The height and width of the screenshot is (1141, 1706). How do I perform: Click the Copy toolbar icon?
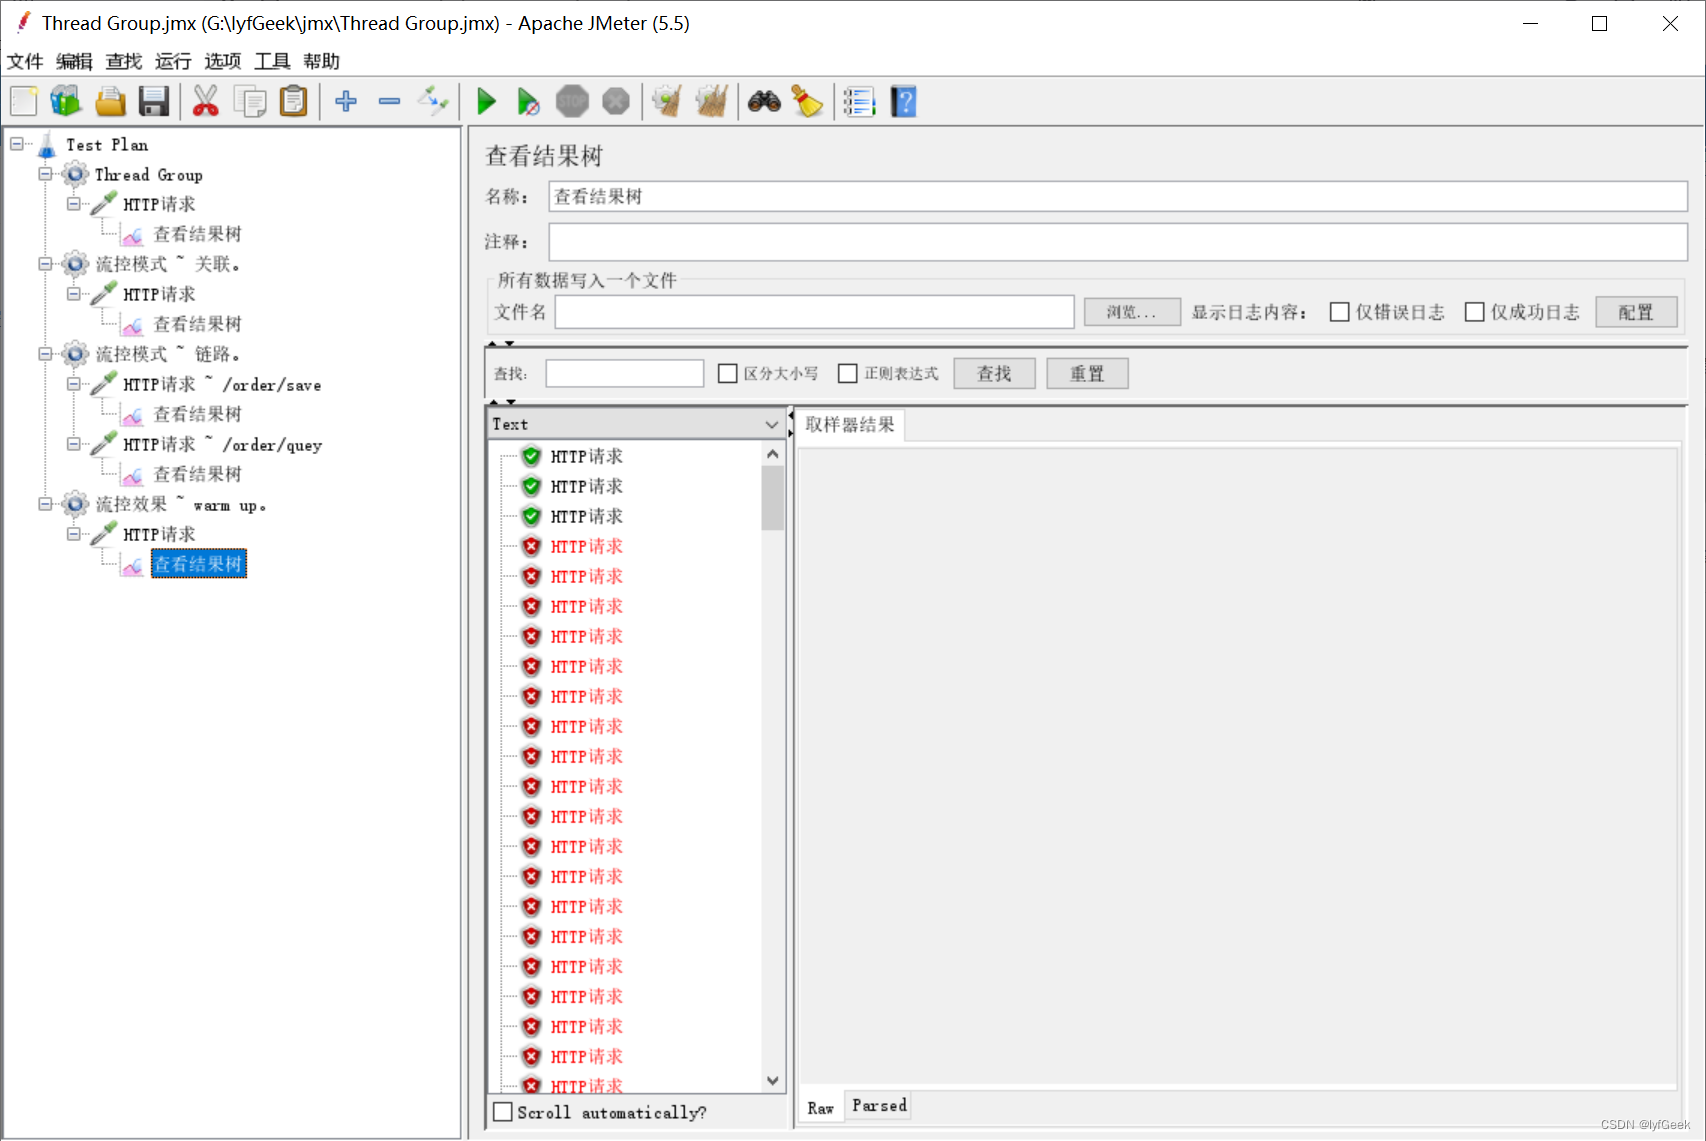250,101
